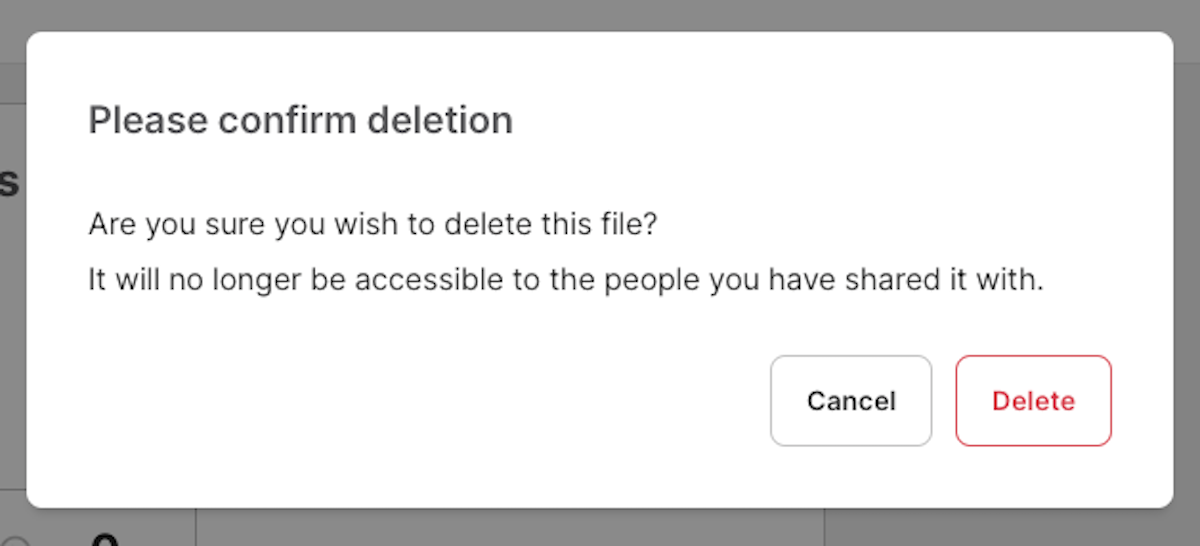Abort deletion by pressing Cancel

point(851,401)
